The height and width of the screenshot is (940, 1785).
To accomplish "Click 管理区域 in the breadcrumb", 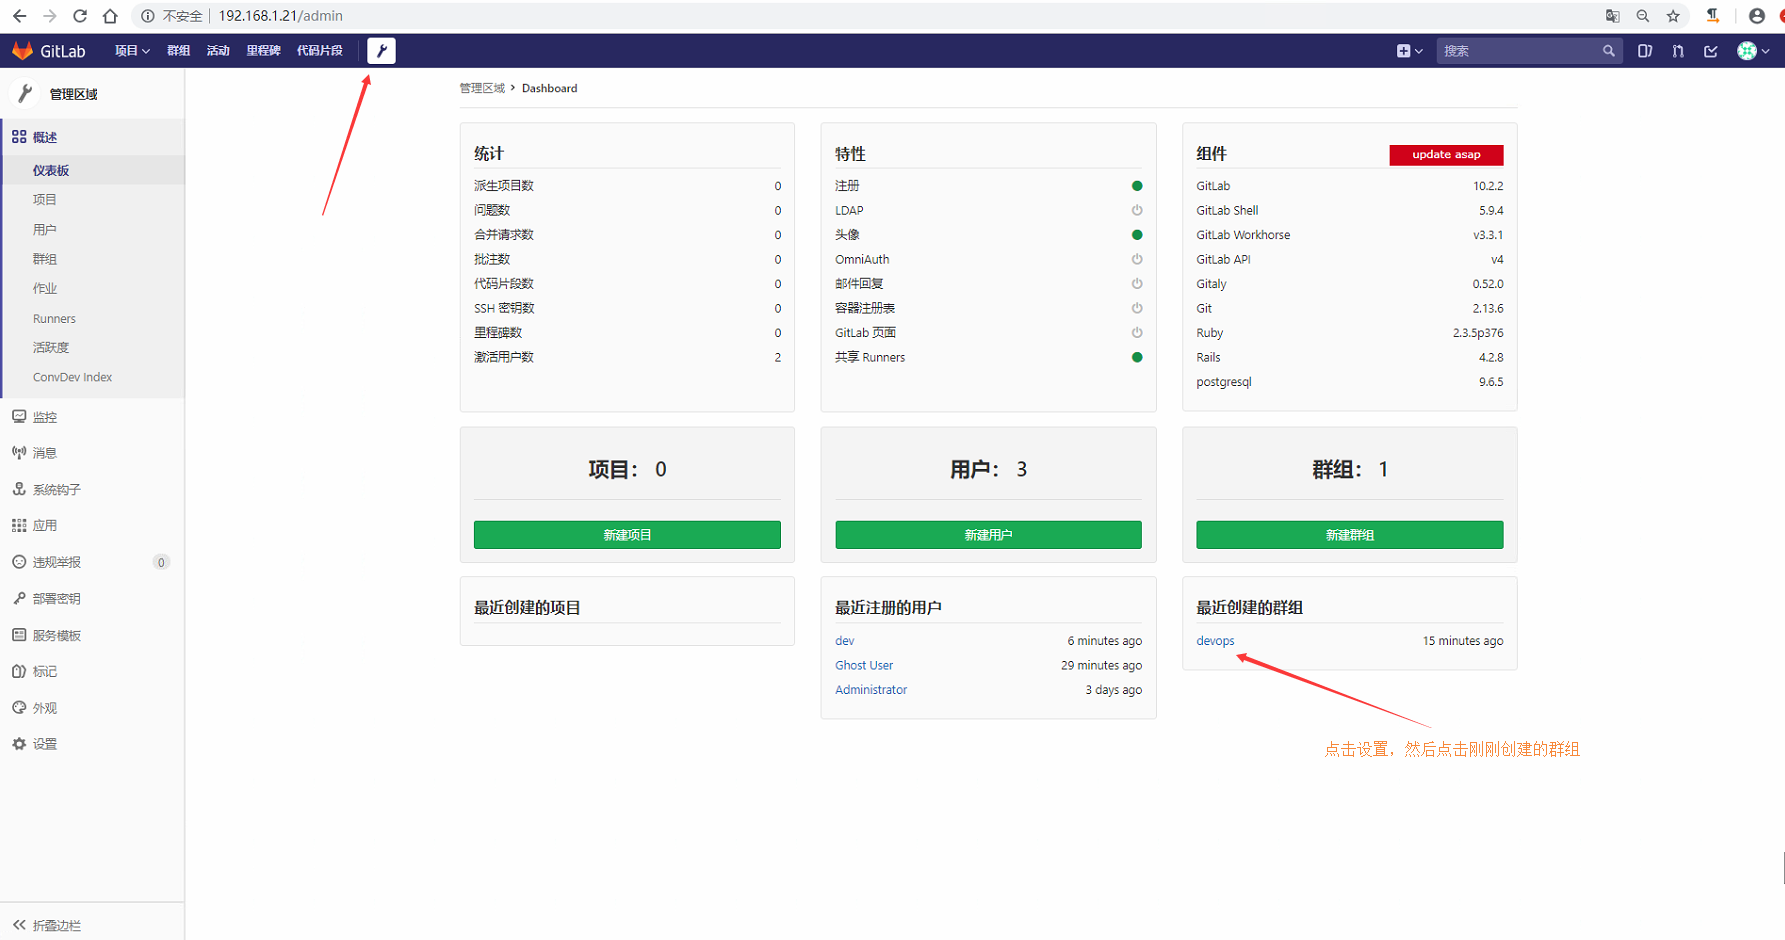I will (x=482, y=88).
